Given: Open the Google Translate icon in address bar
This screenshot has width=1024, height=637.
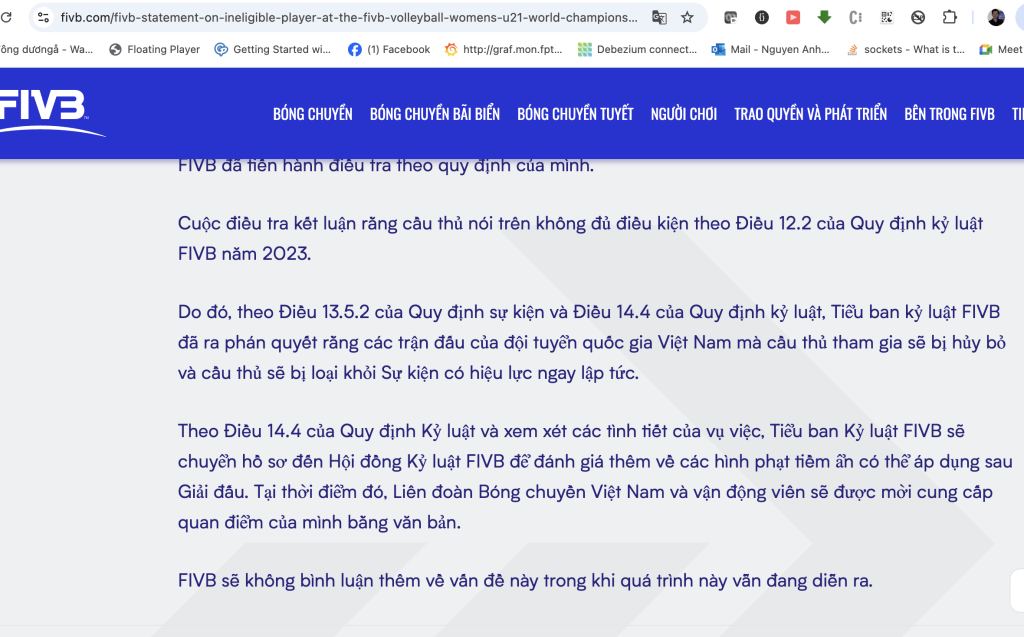Looking at the screenshot, I should [659, 18].
